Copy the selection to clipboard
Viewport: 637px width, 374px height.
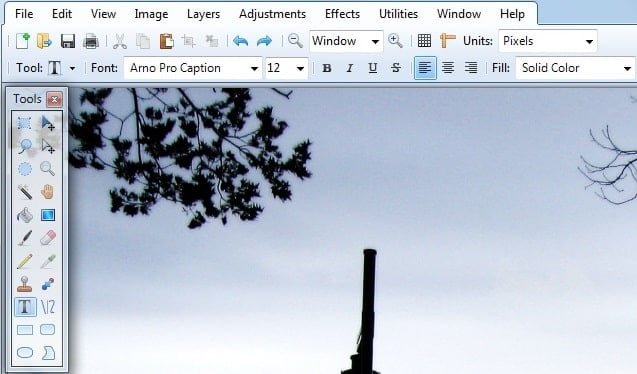pyautogui.click(x=143, y=41)
